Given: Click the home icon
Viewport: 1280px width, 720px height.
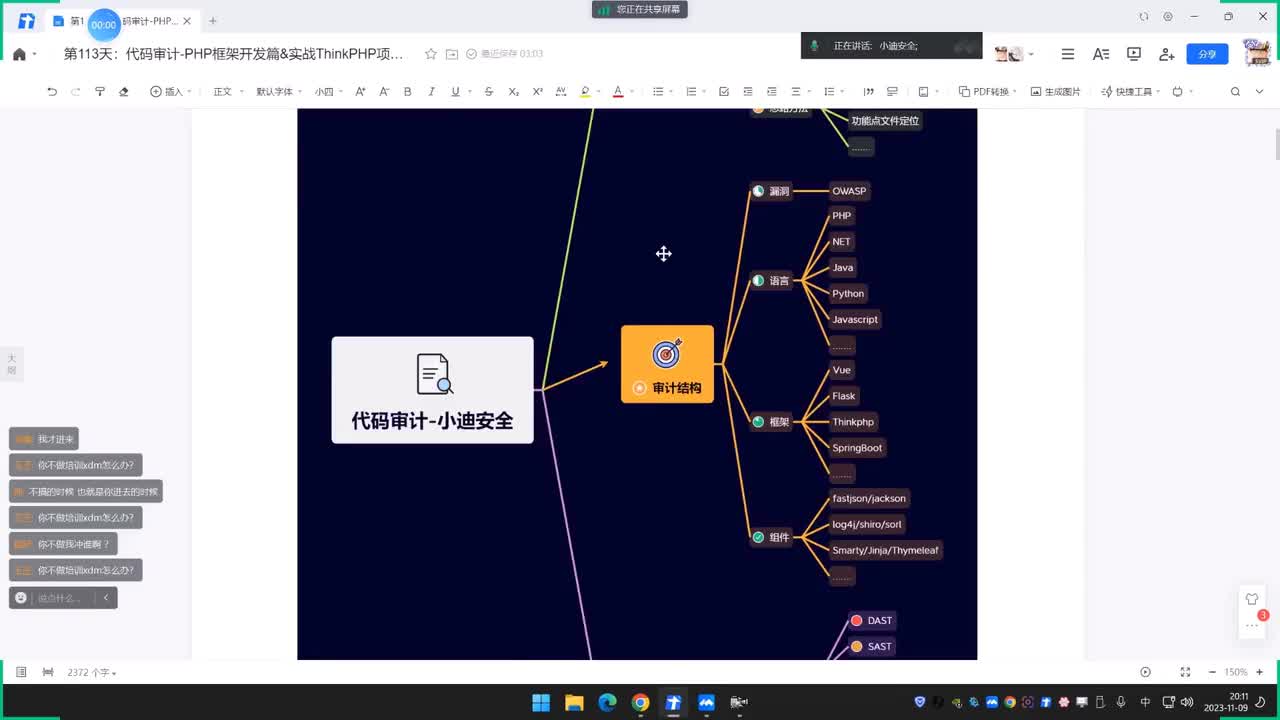Looking at the screenshot, I should (19, 54).
